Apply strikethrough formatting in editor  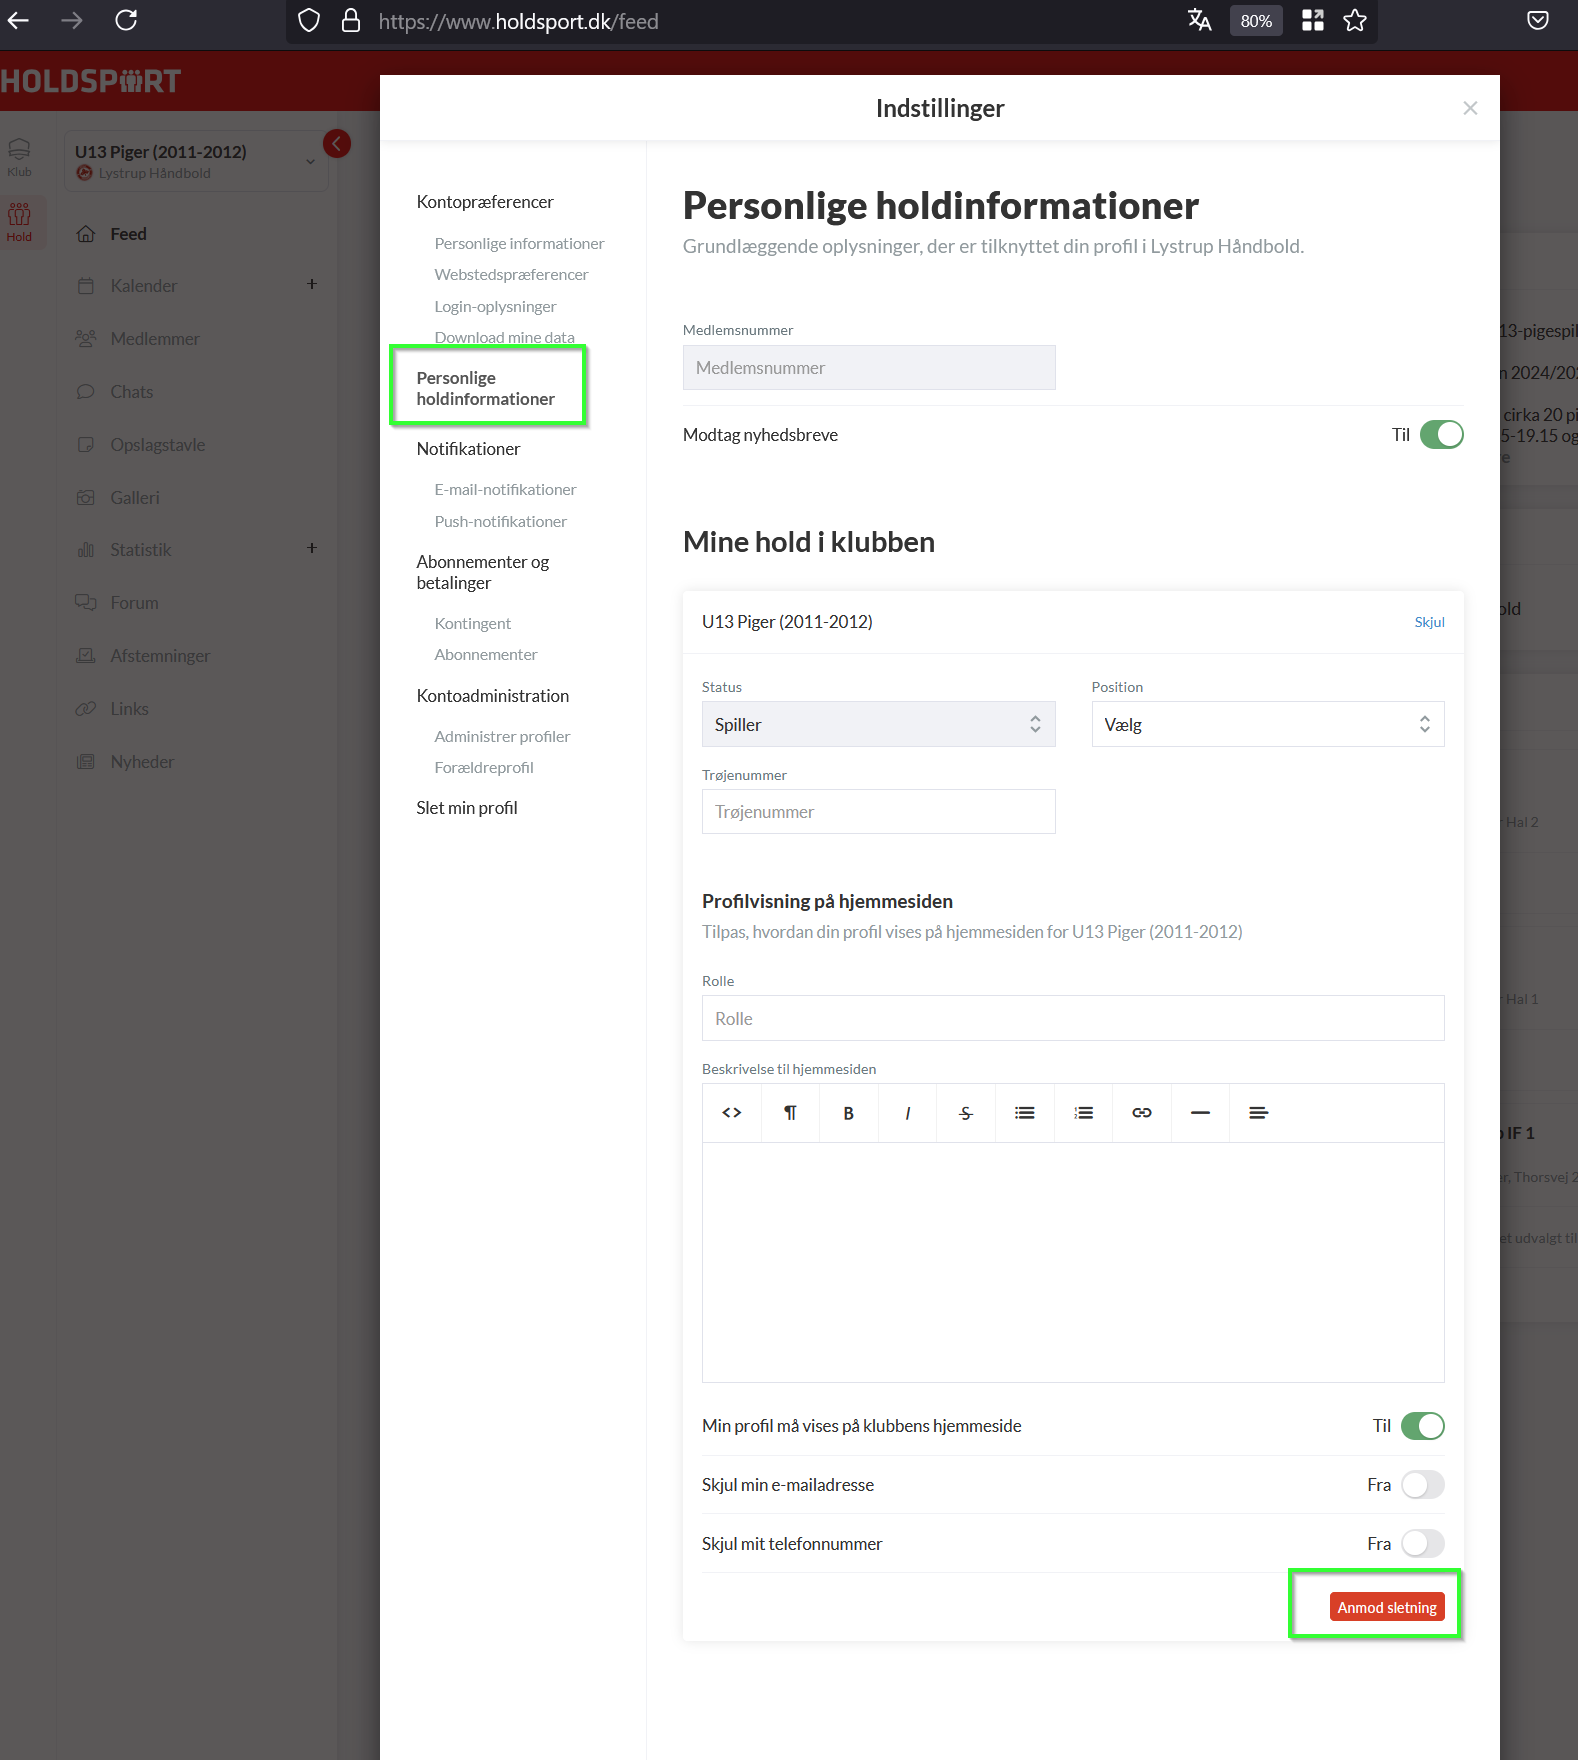pyautogui.click(x=966, y=1113)
